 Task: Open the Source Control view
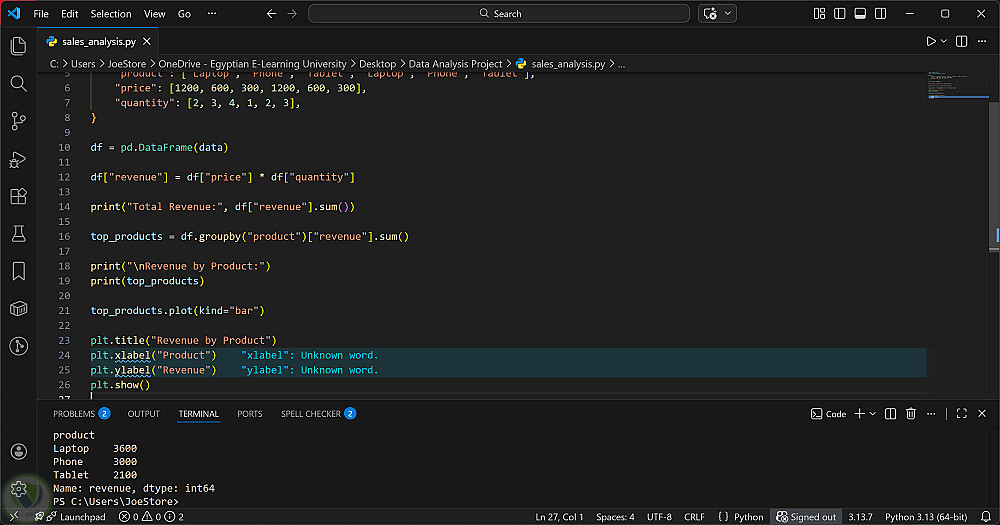pyautogui.click(x=18, y=121)
